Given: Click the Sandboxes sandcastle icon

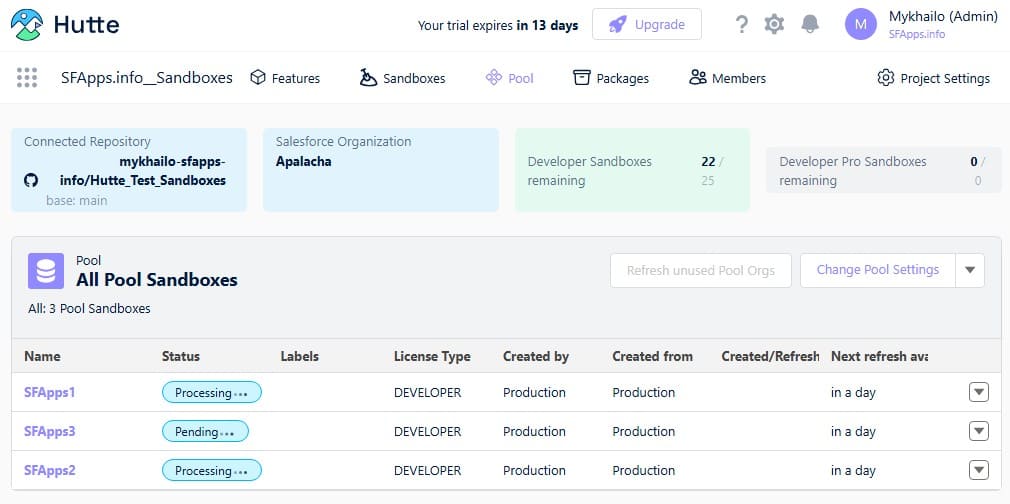Looking at the screenshot, I should (368, 78).
